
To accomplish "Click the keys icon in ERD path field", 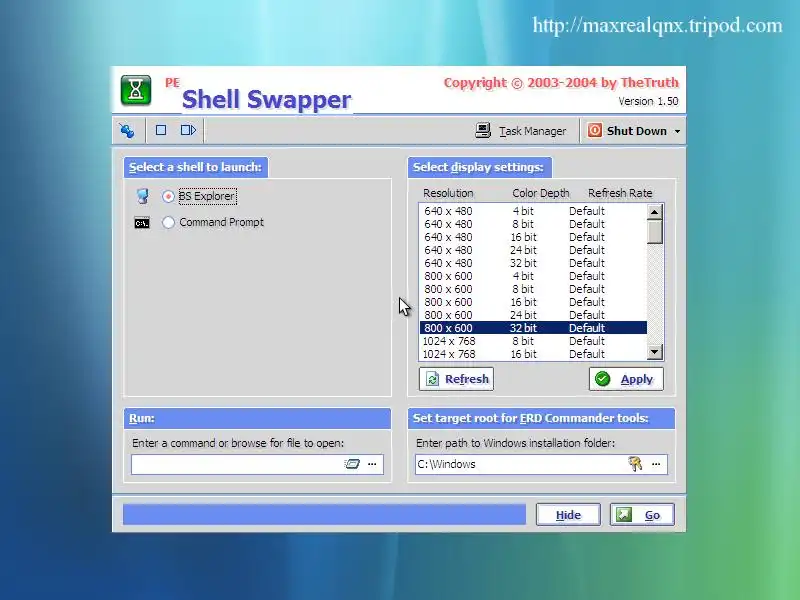I will (x=635, y=464).
